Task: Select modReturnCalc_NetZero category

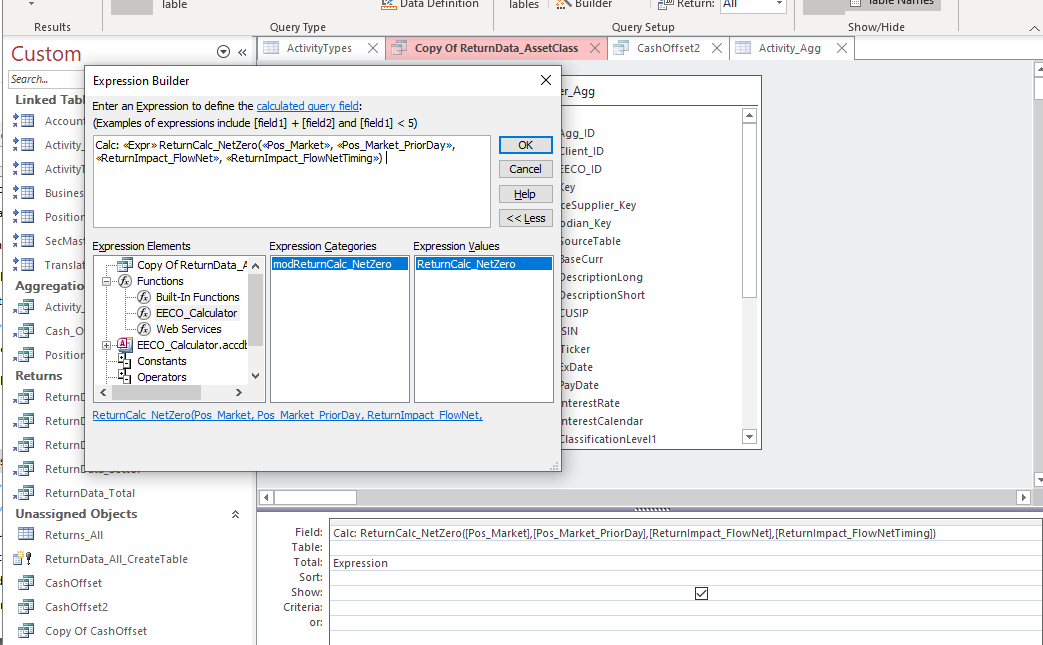Action: (x=339, y=264)
